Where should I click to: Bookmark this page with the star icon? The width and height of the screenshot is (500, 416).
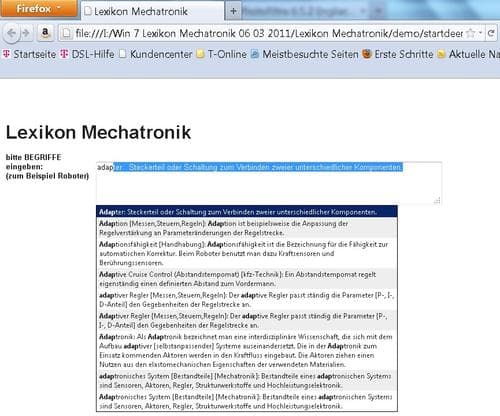tap(471, 33)
